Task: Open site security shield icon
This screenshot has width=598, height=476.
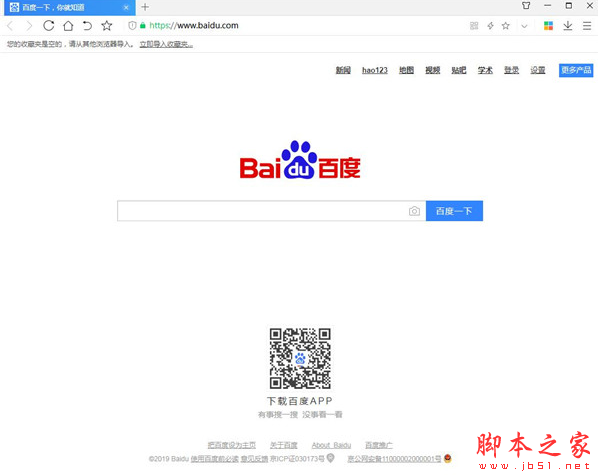Action: (x=132, y=26)
